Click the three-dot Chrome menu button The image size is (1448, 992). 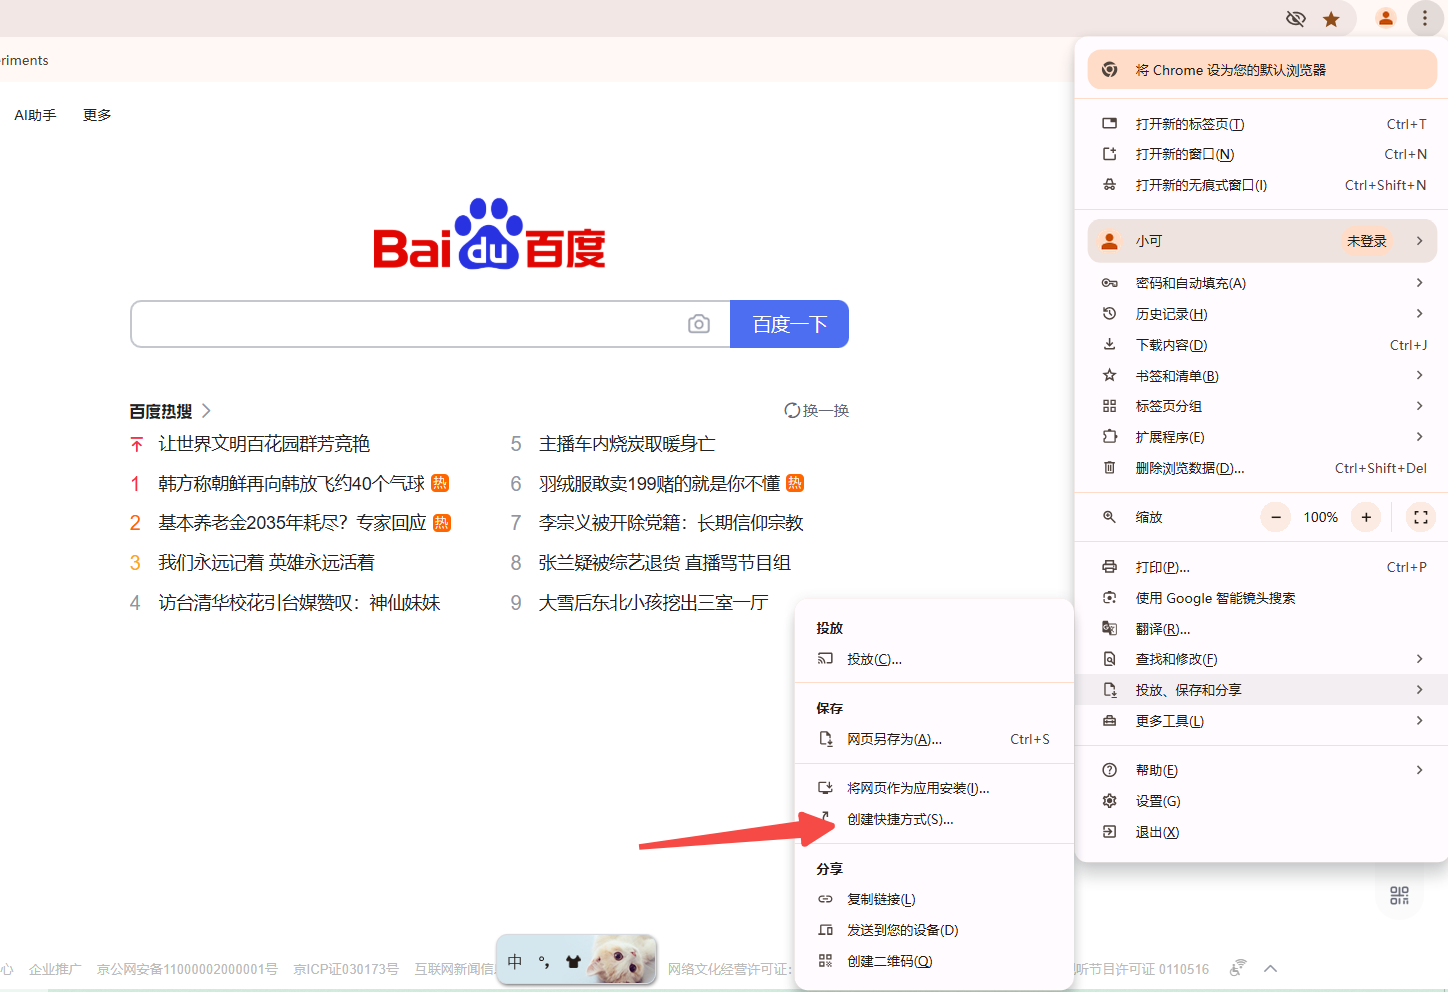click(1425, 18)
